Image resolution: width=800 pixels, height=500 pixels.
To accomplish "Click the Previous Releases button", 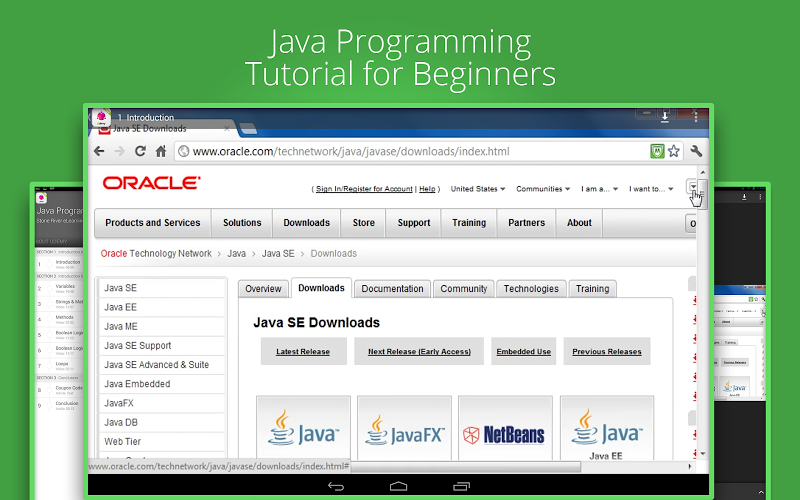I will point(607,352).
